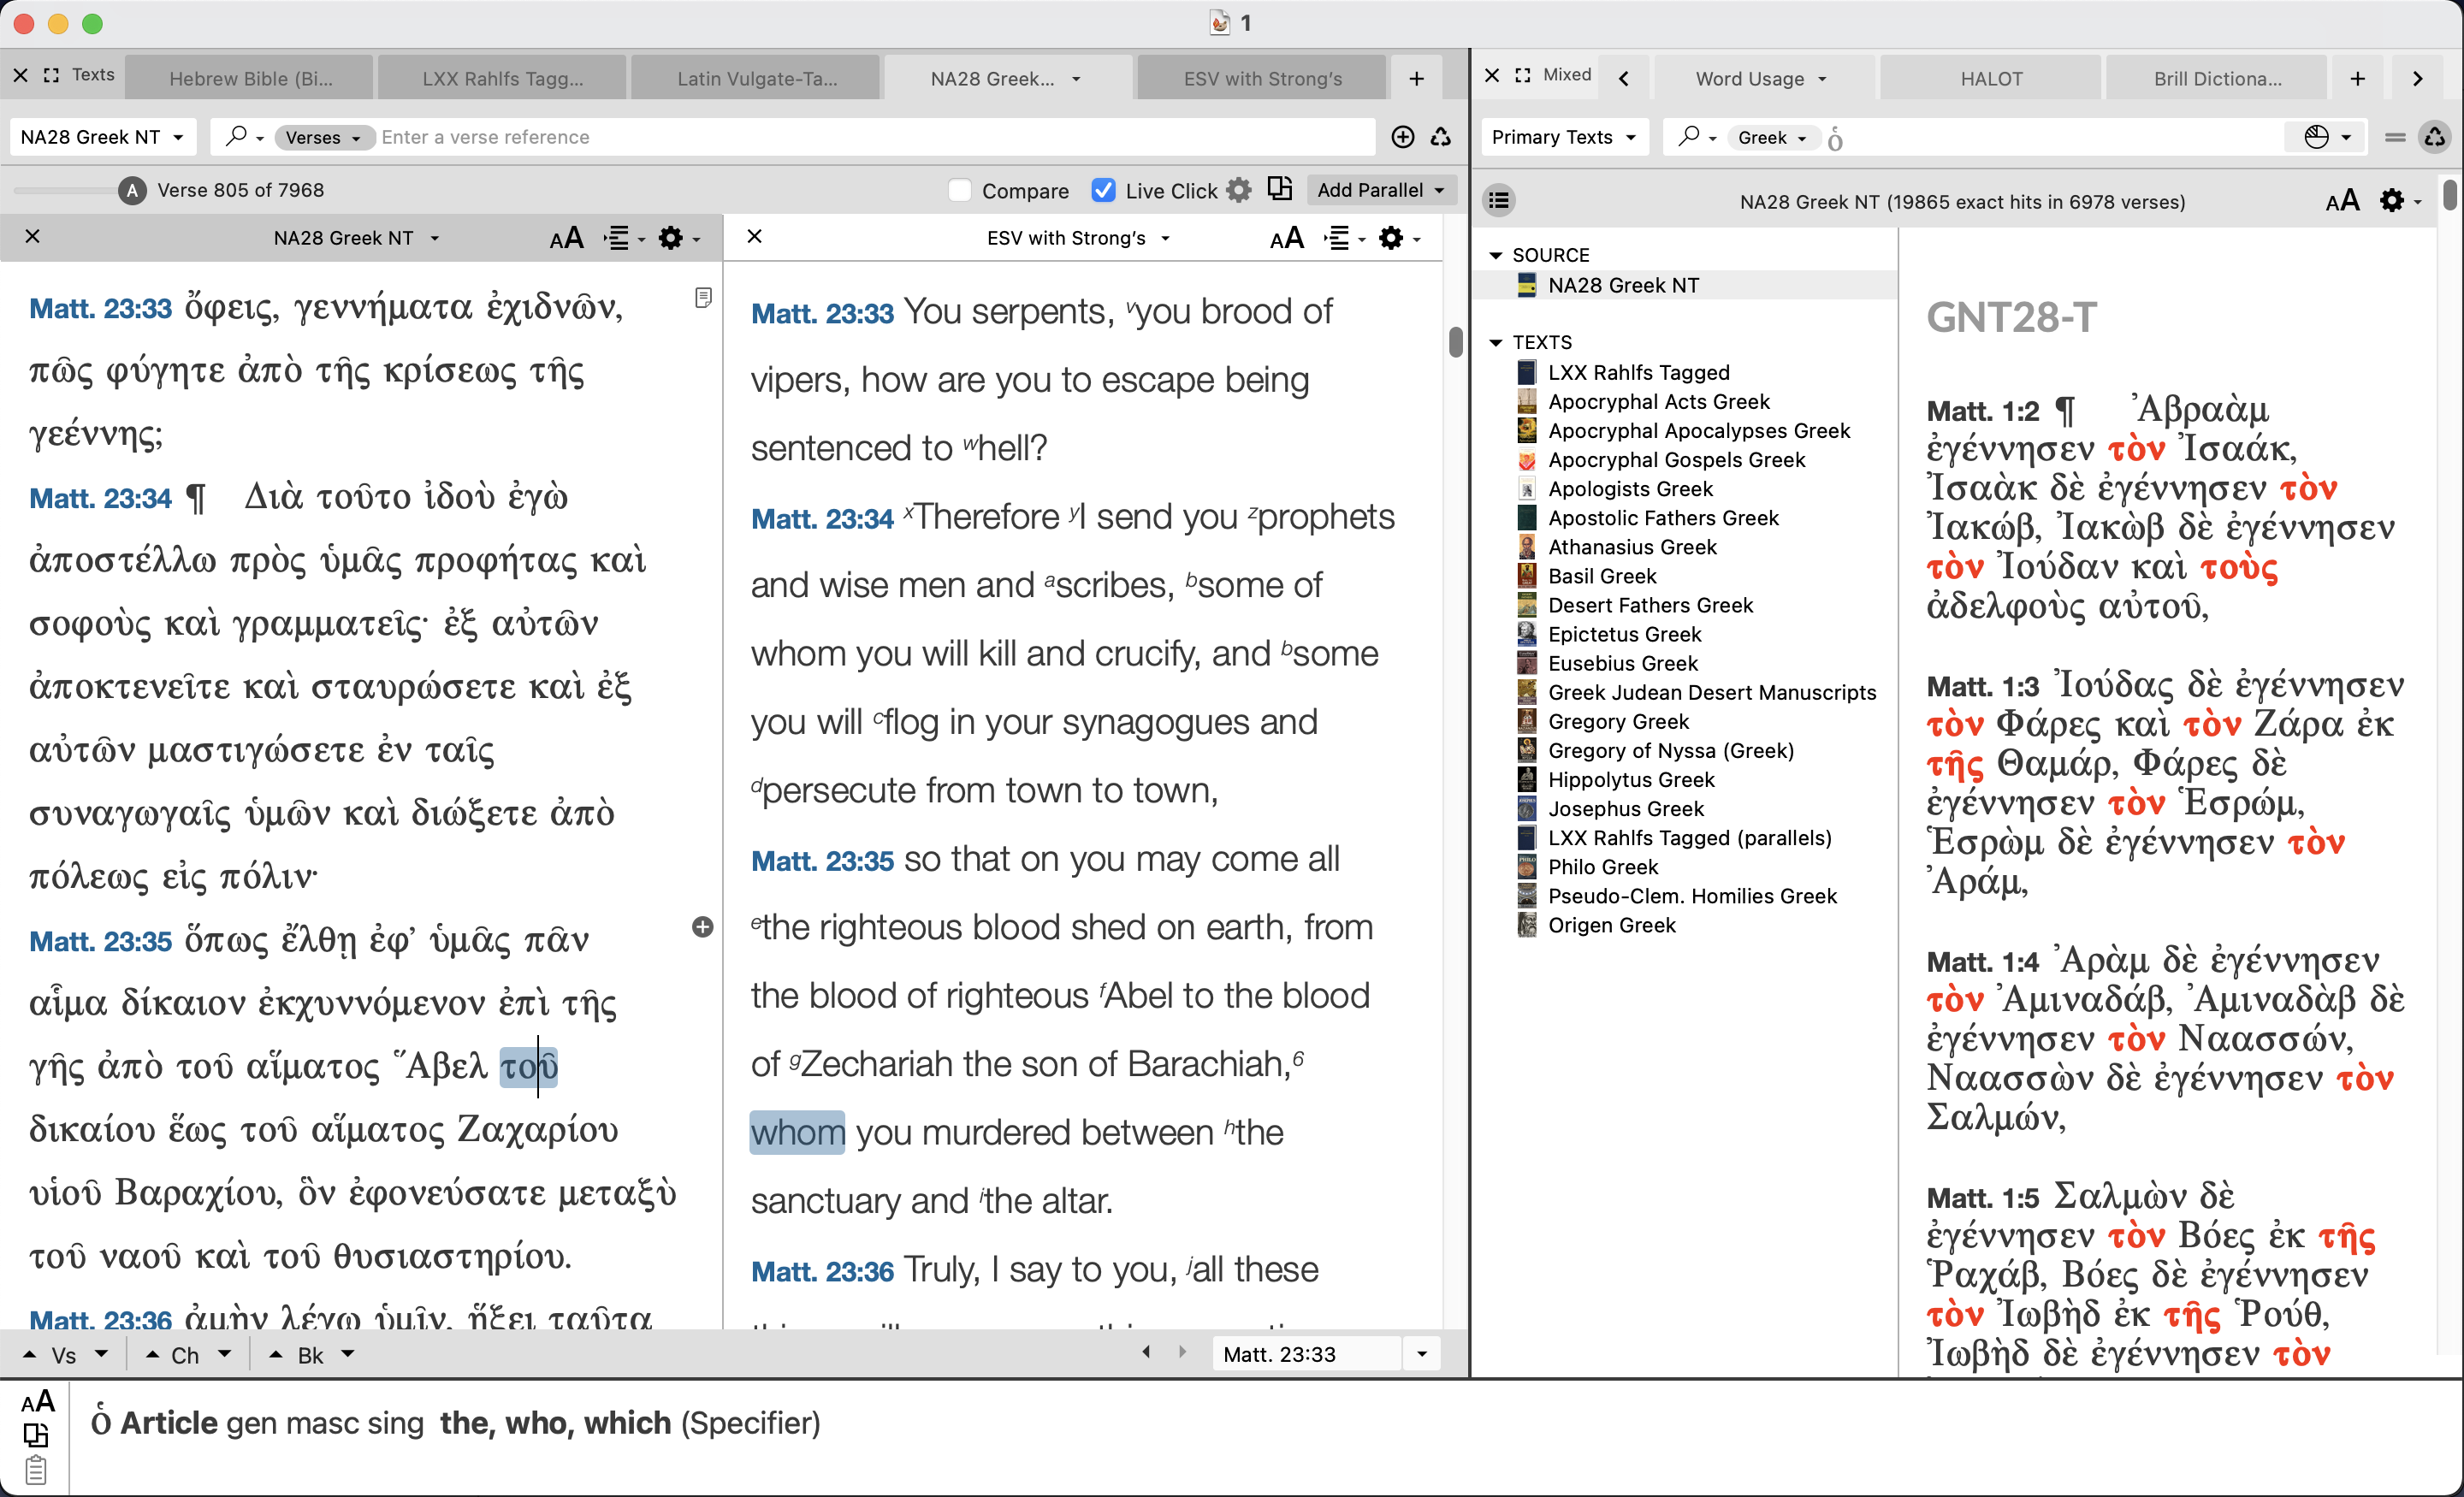Viewport: 2464px width, 1497px height.
Task: Open settings gear in NA28 Greek NT pane
Action: pos(672,238)
